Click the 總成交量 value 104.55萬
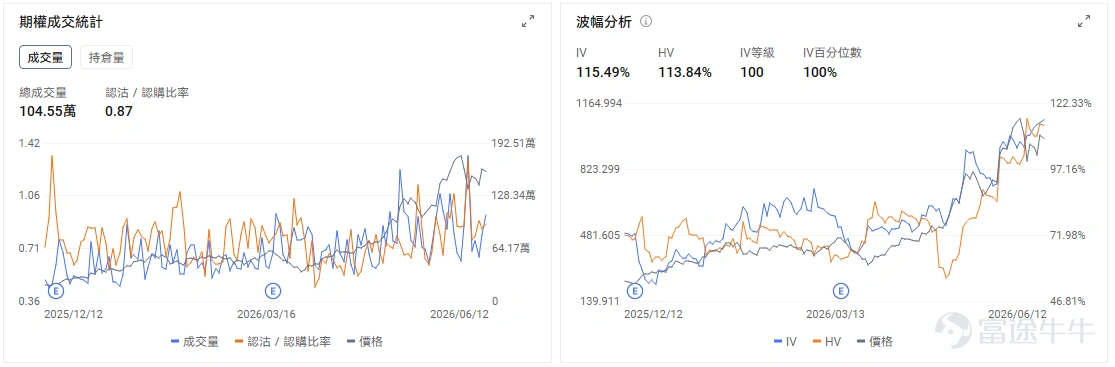The width and height of the screenshot is (1115, 367). click(48, 111)
